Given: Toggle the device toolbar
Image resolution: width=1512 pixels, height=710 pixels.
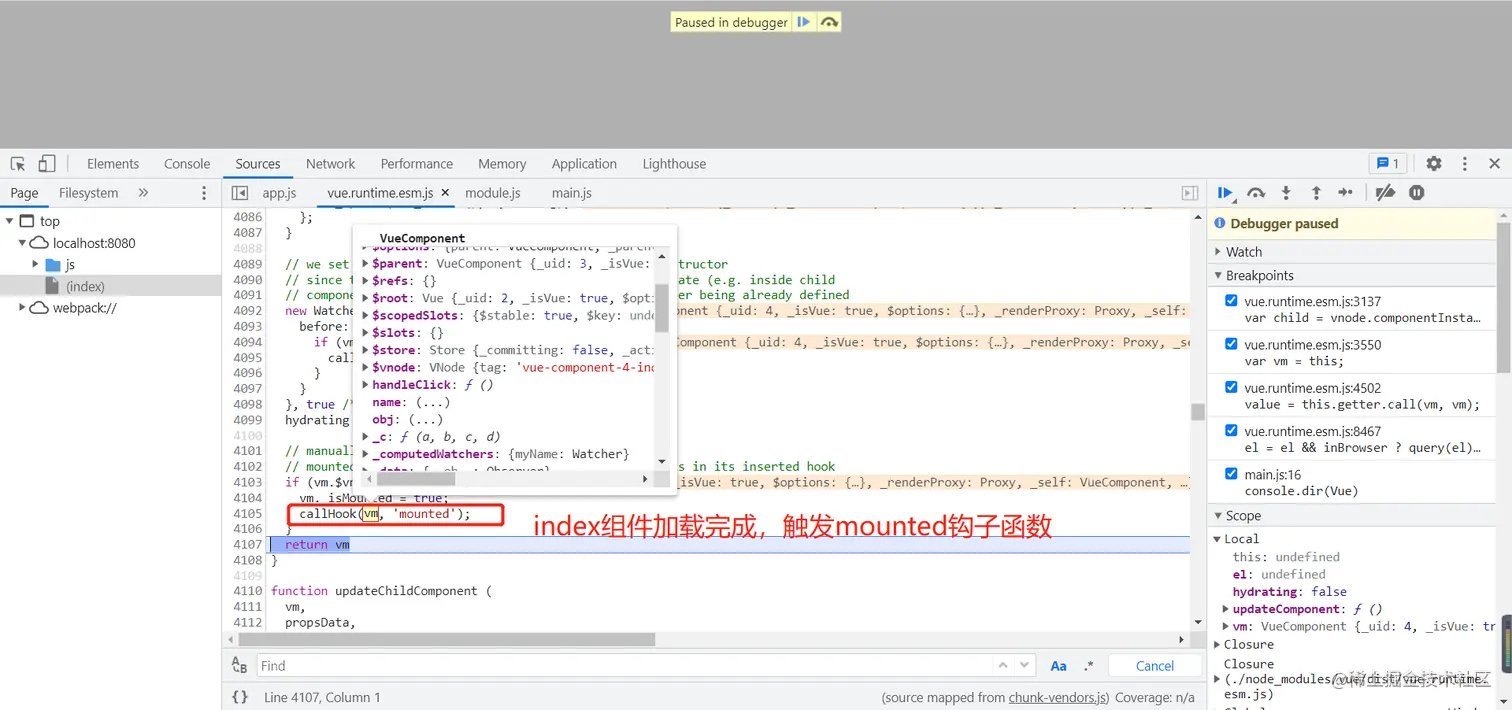Looking at the screenshot, I should coord(47,164).
